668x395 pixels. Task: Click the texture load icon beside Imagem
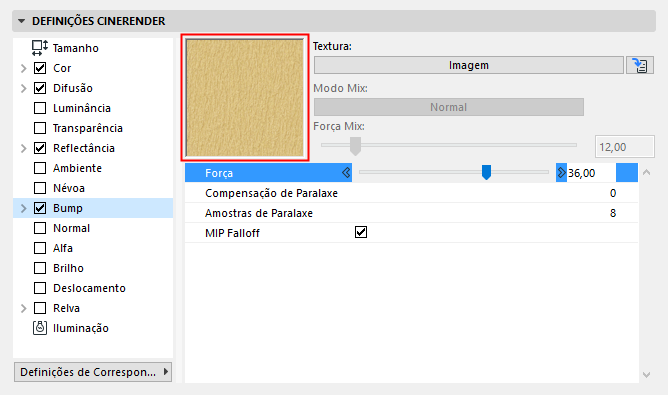[x=639, y=65]
